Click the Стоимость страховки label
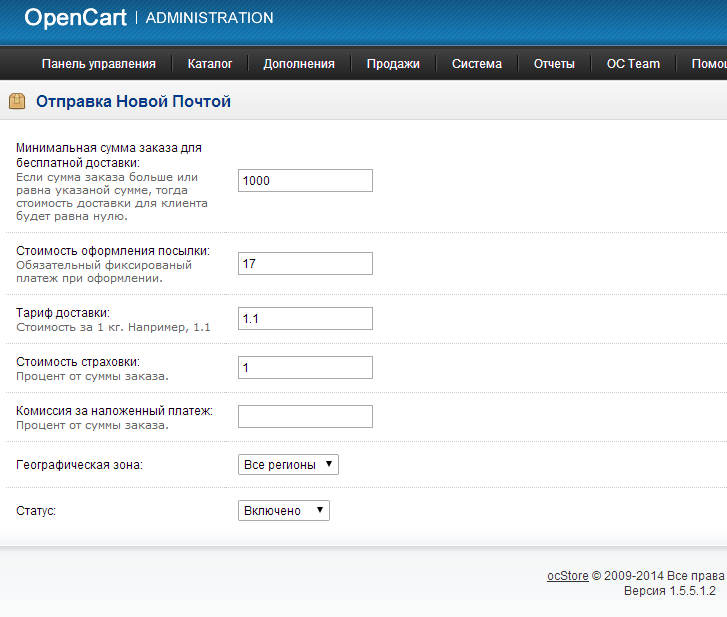The height and width of the screenshot is (617, 727). (78, 362)
